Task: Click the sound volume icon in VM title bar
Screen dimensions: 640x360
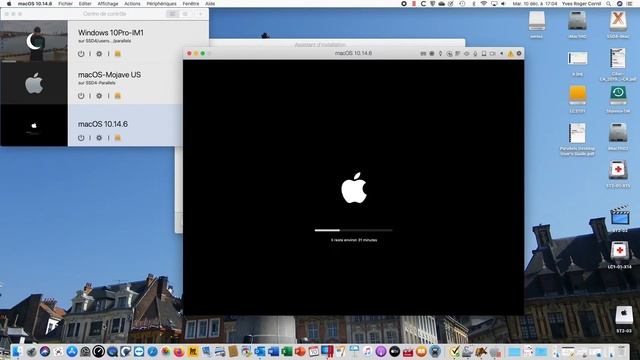Action: (501, 53)
